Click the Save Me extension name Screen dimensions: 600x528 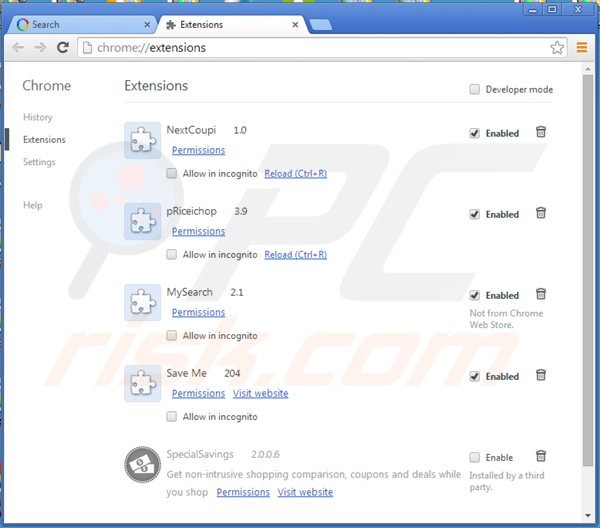[x=187, y=373]
